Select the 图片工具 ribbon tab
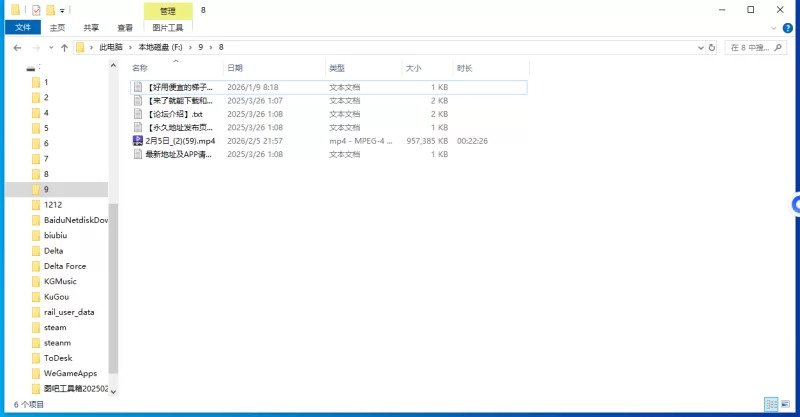800x417 pixels. 168,28
